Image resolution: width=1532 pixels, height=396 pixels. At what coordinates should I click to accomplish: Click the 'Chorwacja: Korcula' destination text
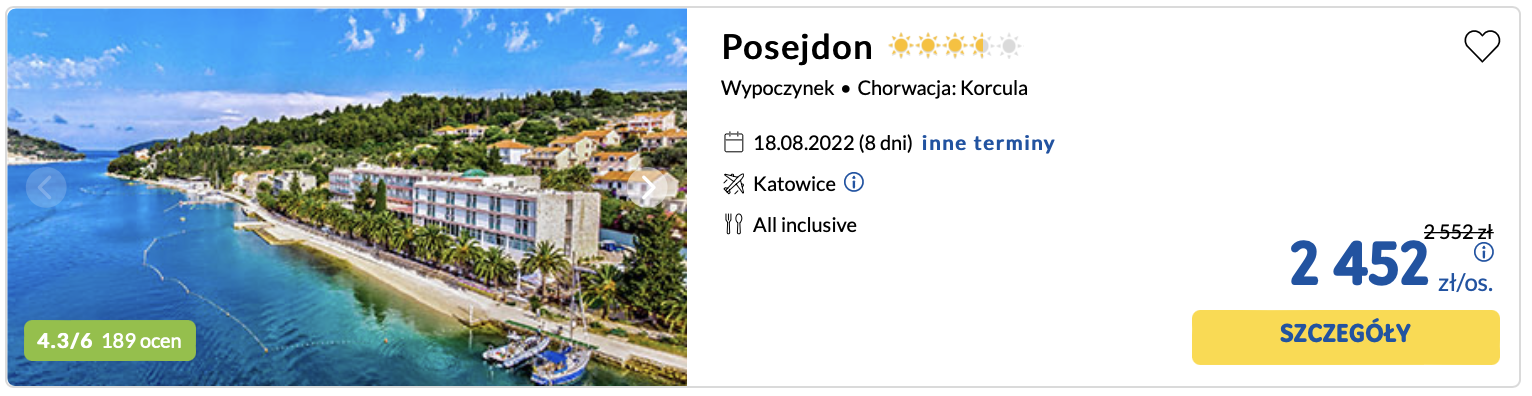coord(942,88)
